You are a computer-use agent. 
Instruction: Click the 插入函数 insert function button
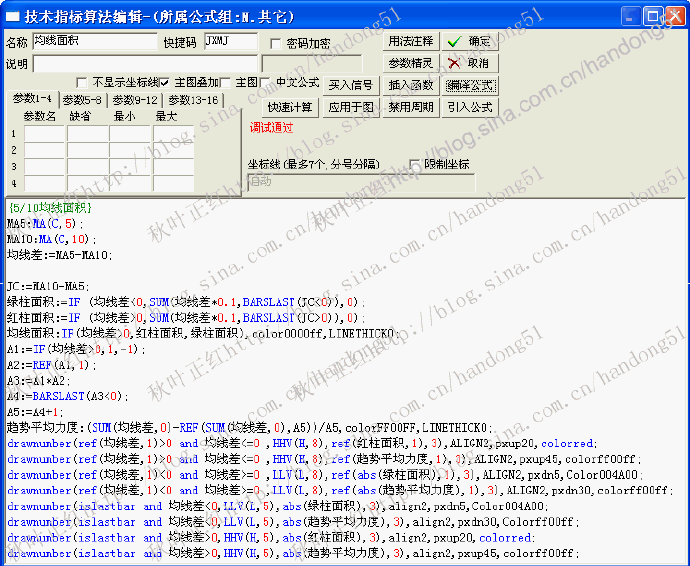pos(411,85)
